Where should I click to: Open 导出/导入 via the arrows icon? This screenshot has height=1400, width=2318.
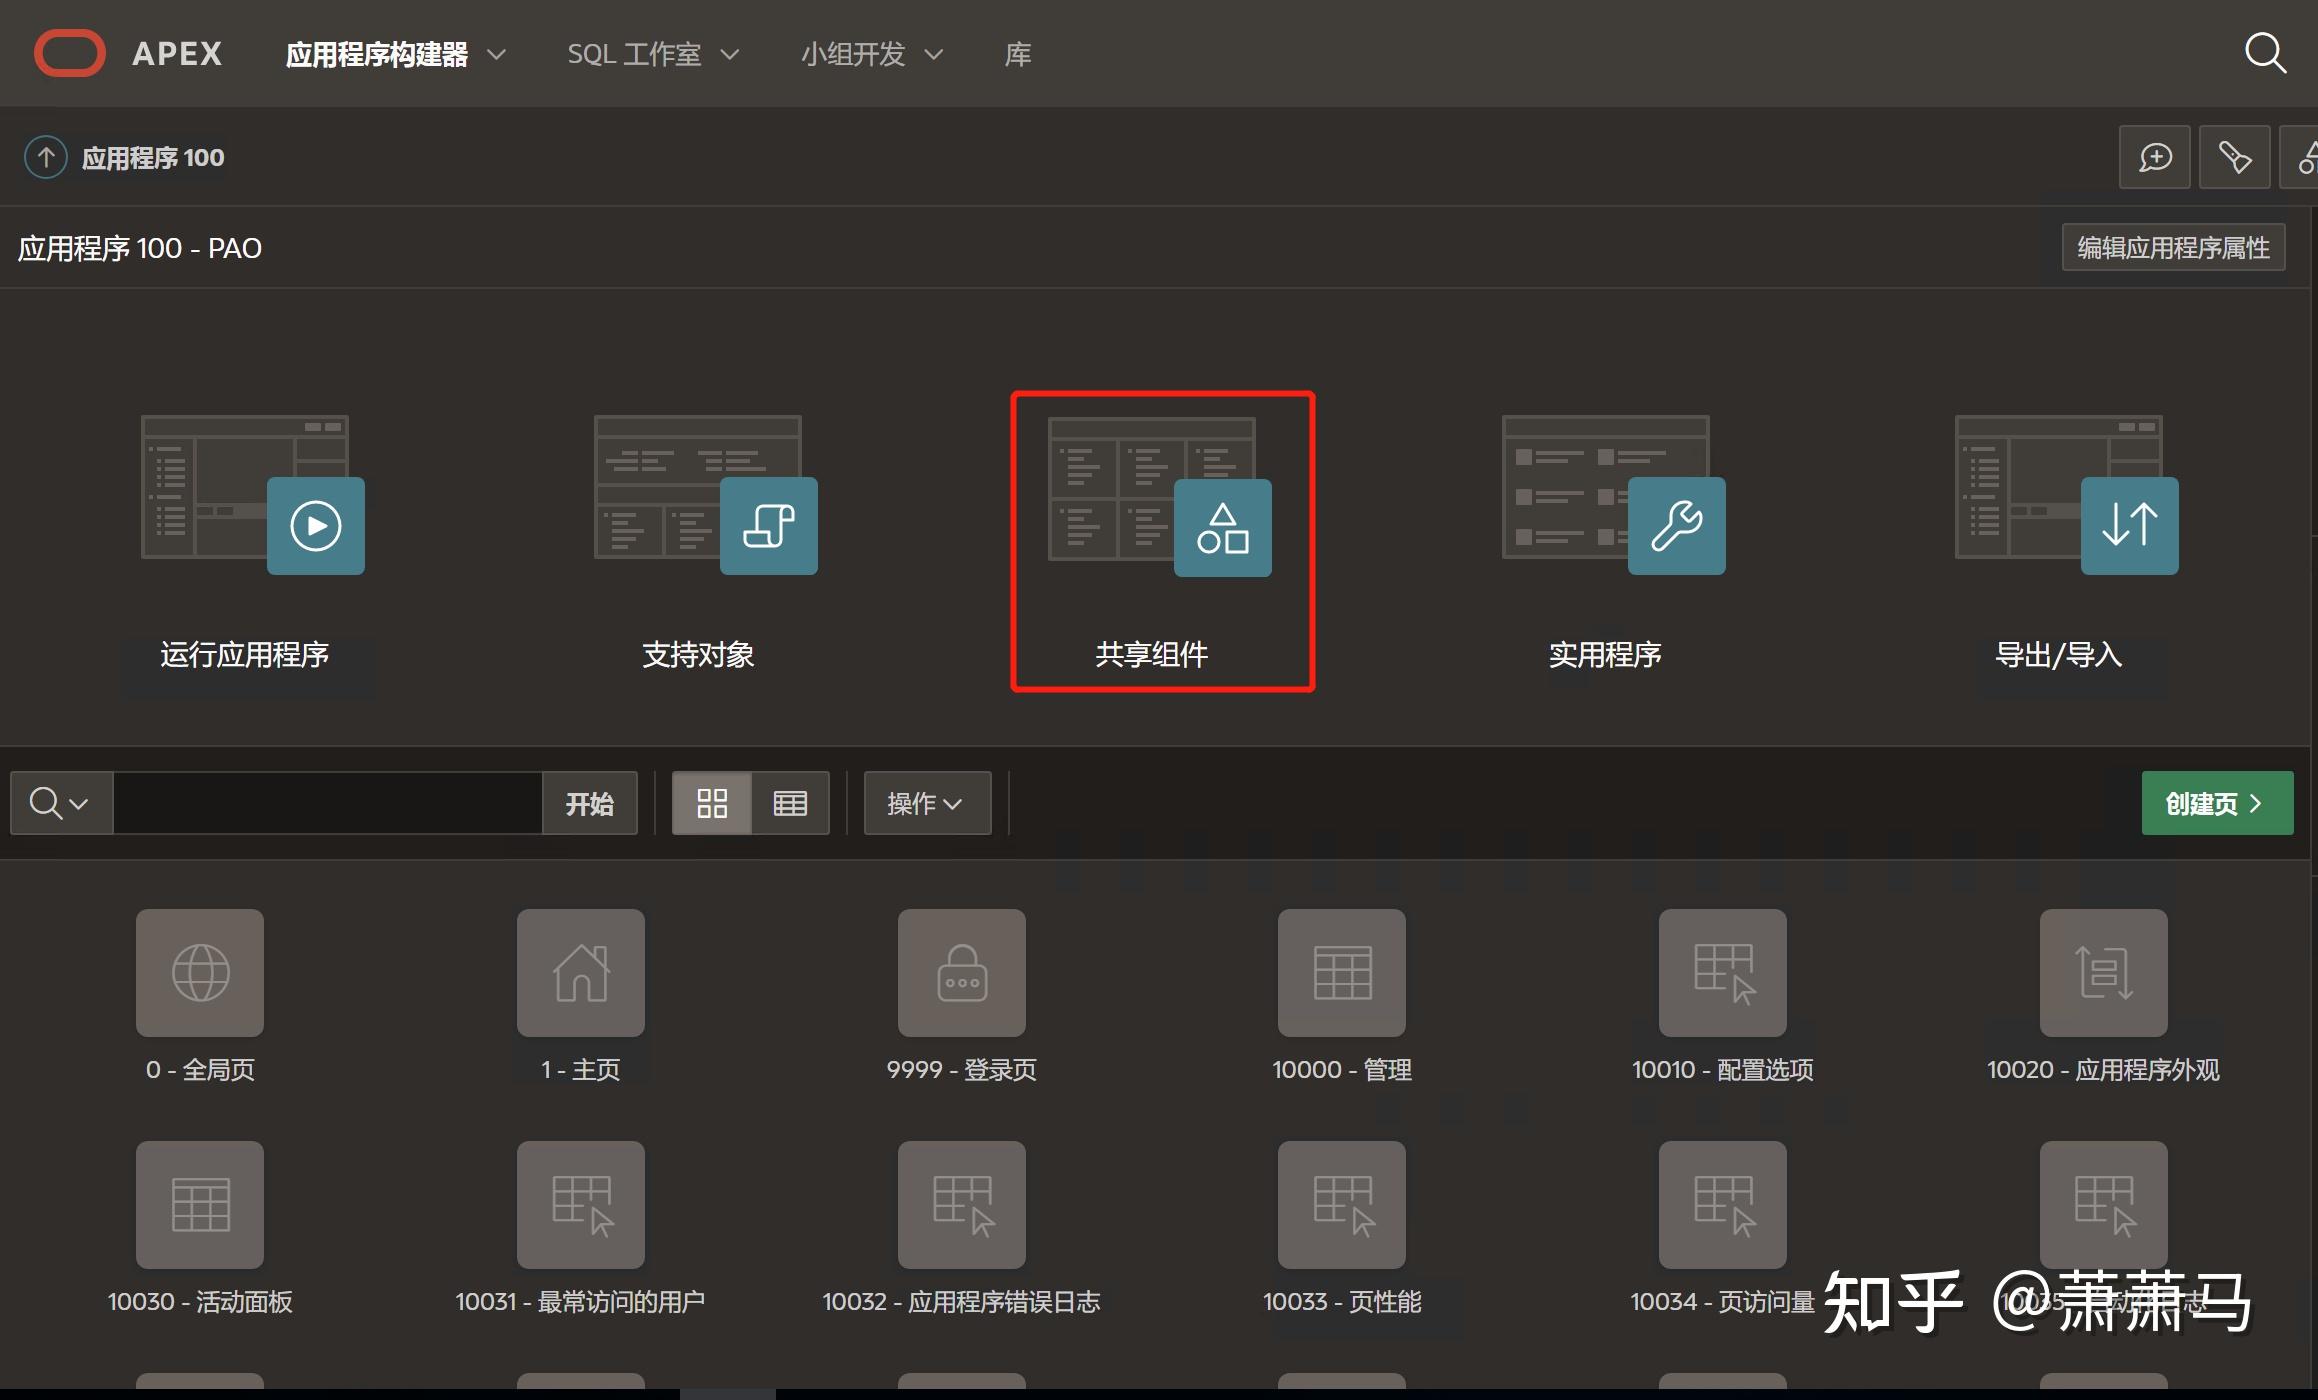2129,525
